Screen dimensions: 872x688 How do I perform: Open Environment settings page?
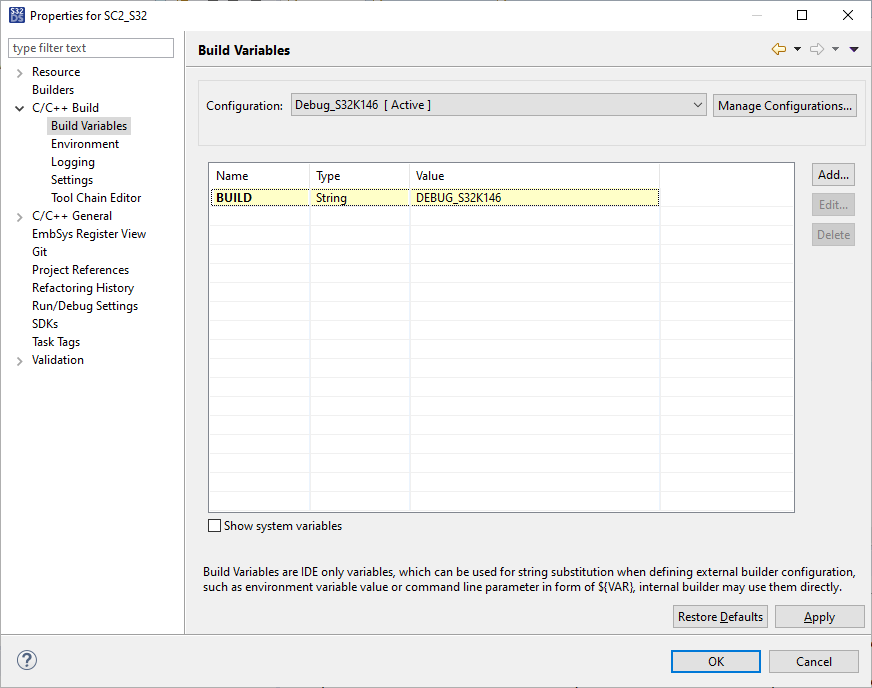tap(85, 144)
